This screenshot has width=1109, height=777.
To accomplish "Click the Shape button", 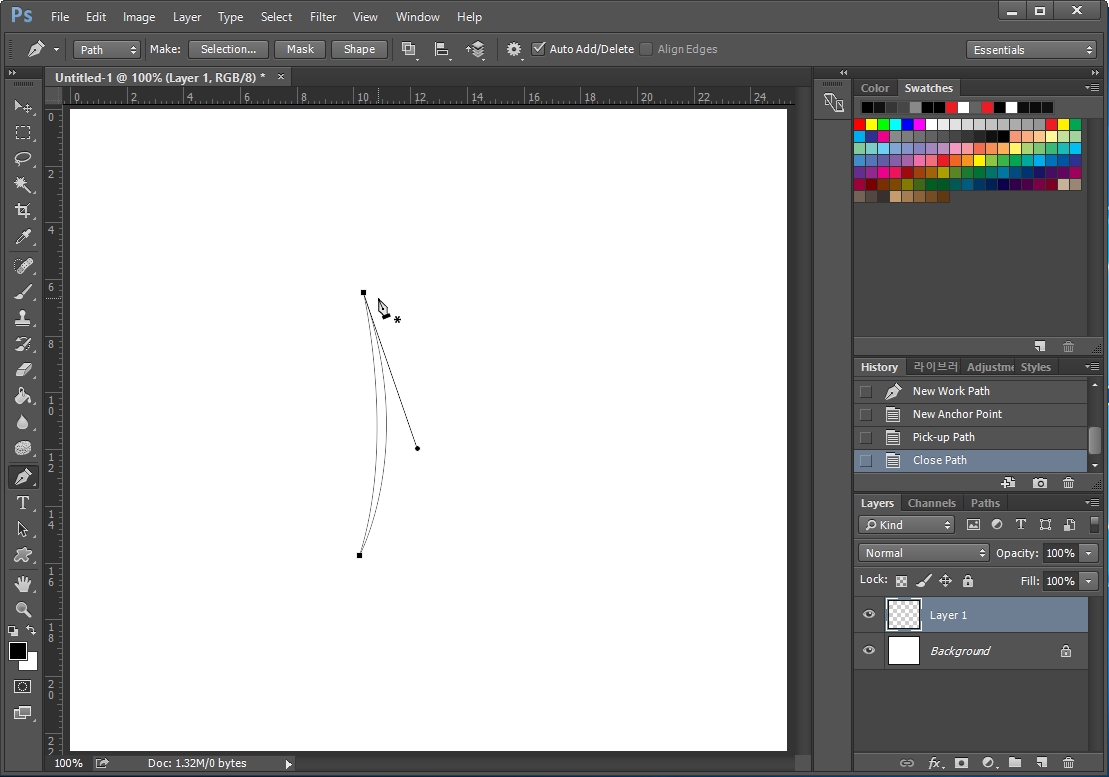I will (359, 49).
